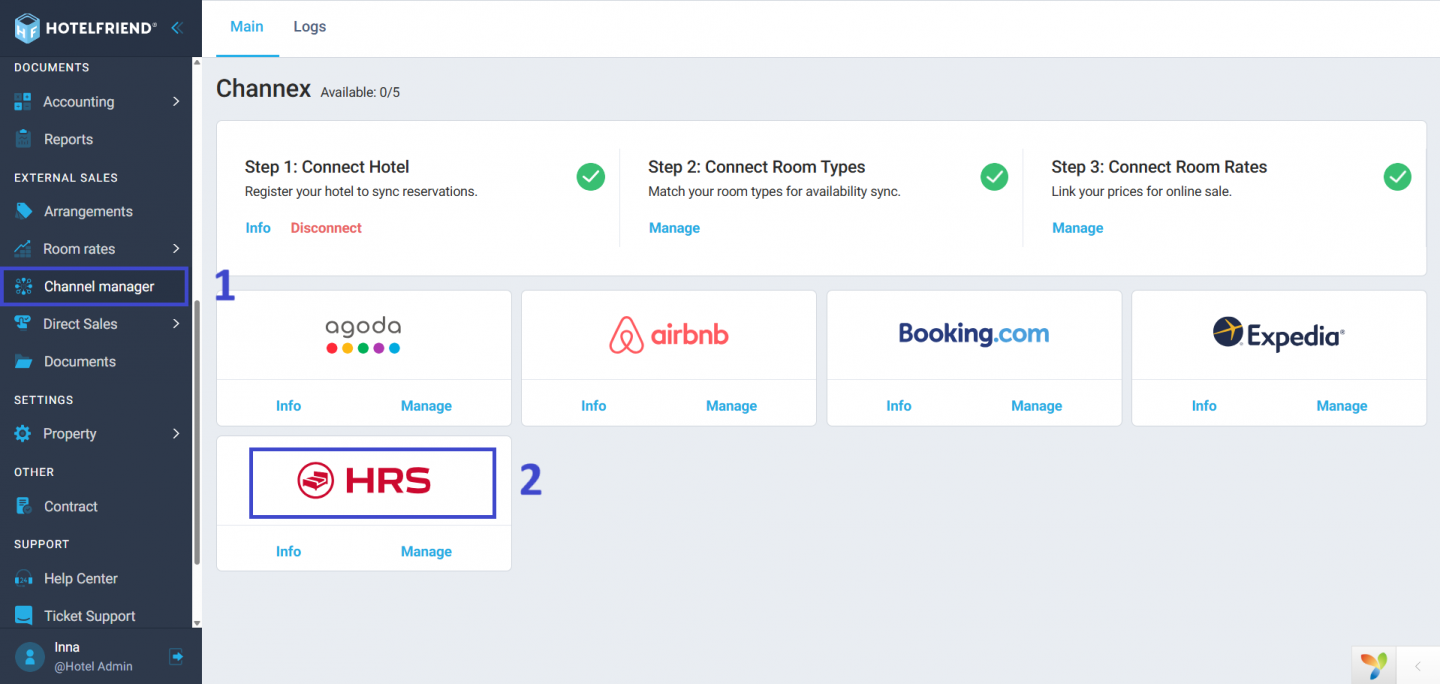
Task: Collapse sidebar with double-chevron icon
Action: coord(177,28)
